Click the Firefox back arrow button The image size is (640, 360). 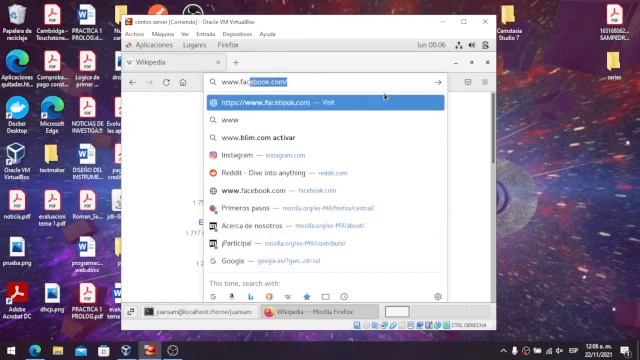(x=133, y=82)
